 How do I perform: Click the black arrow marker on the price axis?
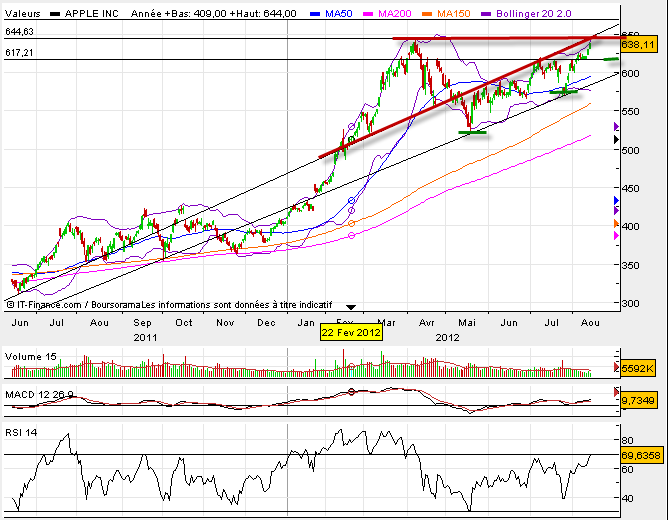click(615, 141)
